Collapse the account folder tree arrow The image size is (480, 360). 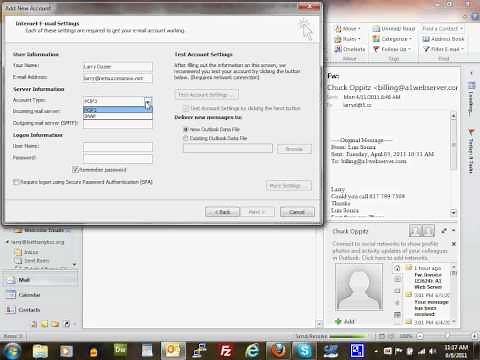7,242
